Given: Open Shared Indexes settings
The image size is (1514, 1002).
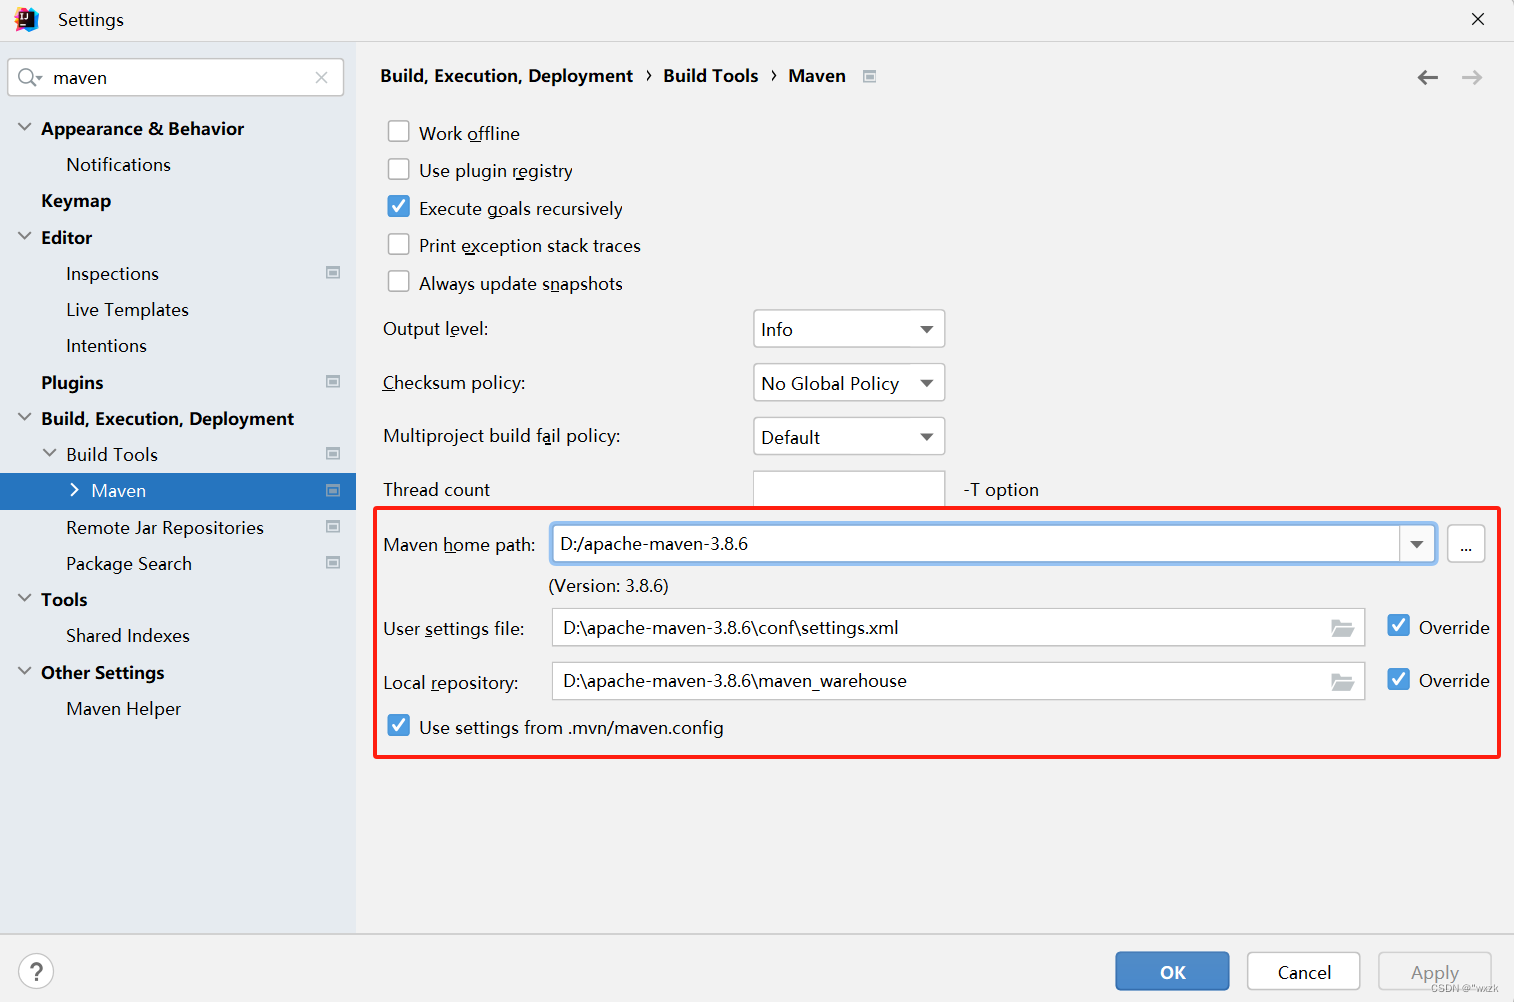Looking at the screenshot, I should pos(128,636).
